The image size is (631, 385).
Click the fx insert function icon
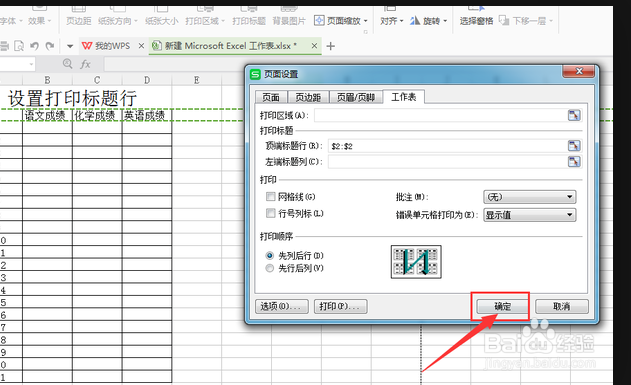click(85, 64)
